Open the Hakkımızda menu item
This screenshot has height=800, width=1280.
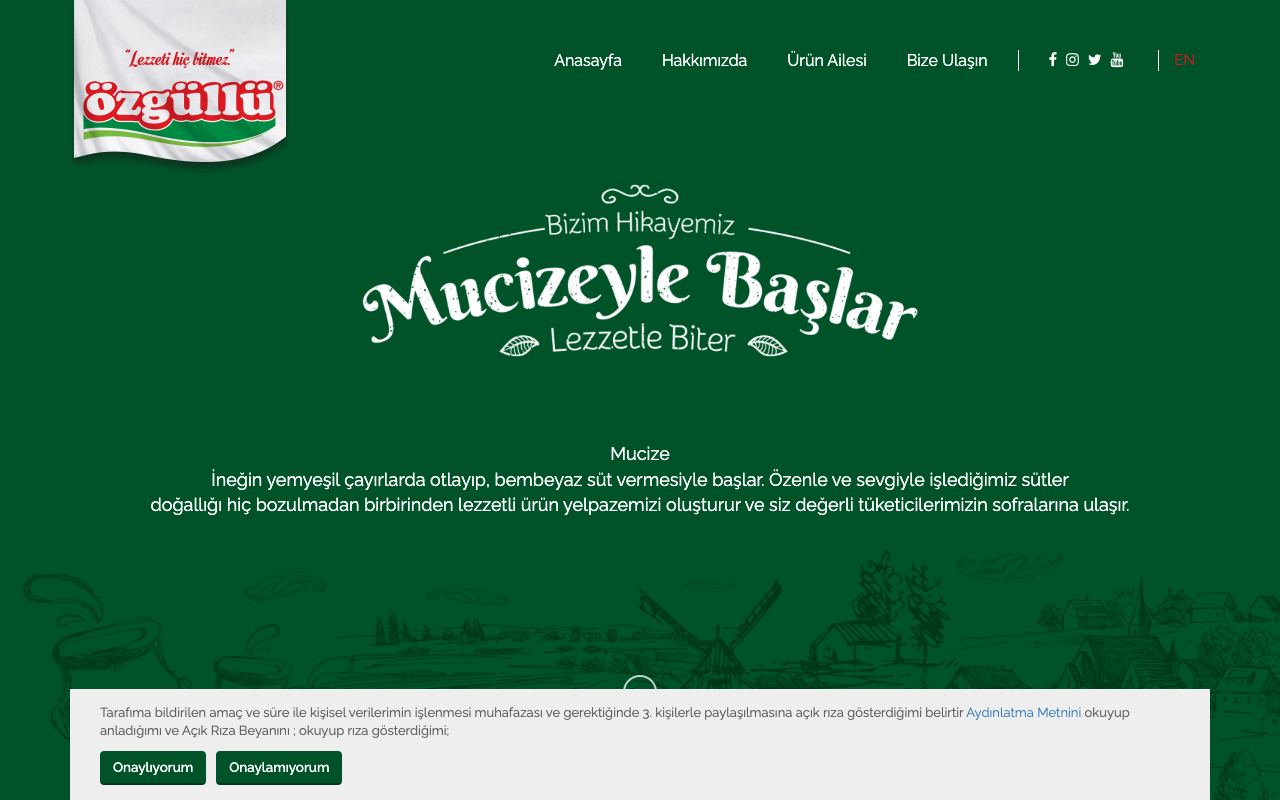(x=704, y=60)
